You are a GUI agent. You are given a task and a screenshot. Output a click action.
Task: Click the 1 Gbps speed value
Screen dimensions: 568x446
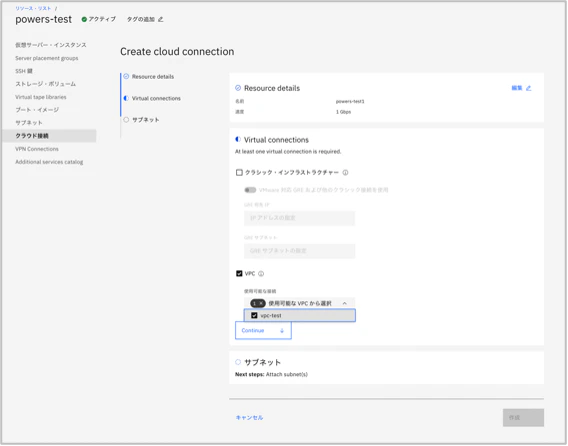(x=343, y=112)
